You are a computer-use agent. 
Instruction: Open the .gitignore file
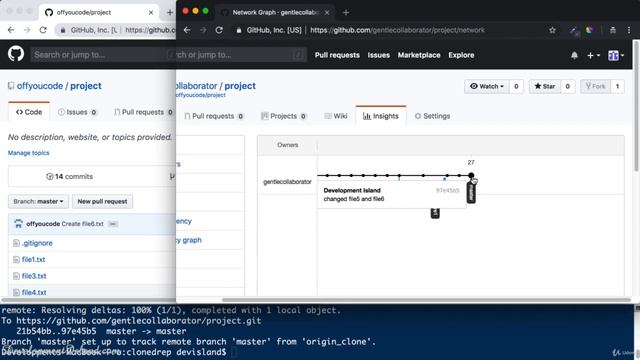(37, 243)
